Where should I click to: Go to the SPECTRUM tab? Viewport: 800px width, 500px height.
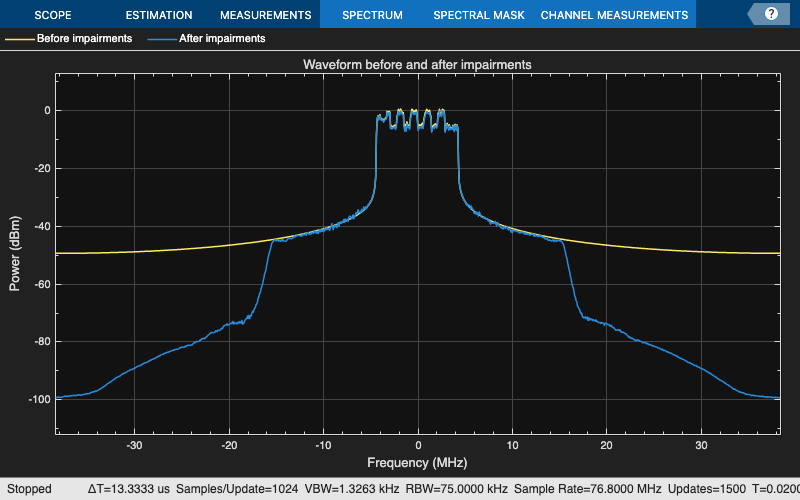tap(372, 15)
